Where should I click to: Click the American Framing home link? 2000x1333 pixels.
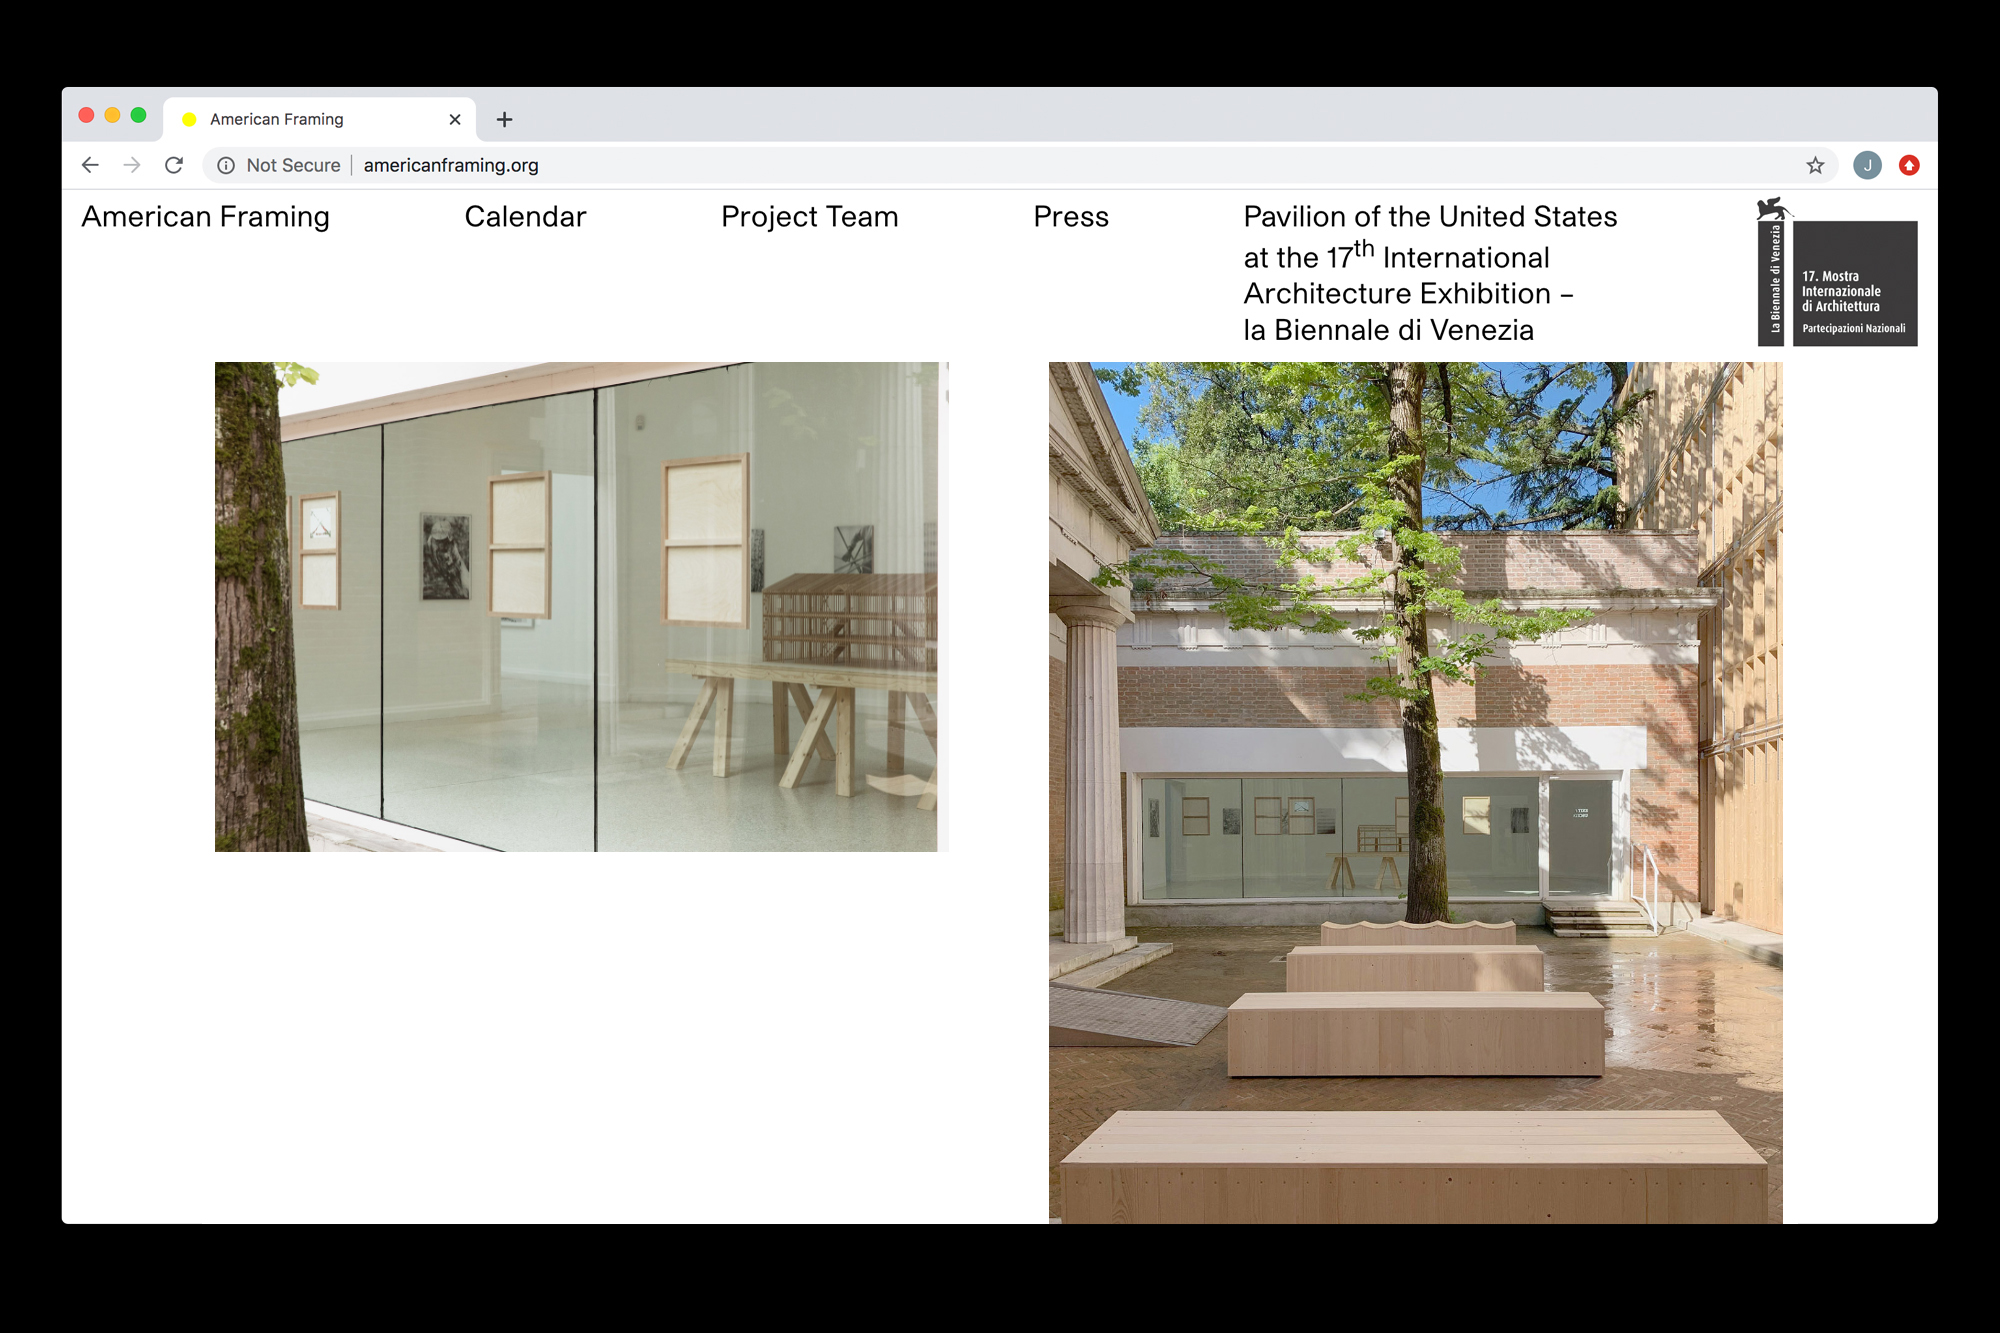pos(205,217)
